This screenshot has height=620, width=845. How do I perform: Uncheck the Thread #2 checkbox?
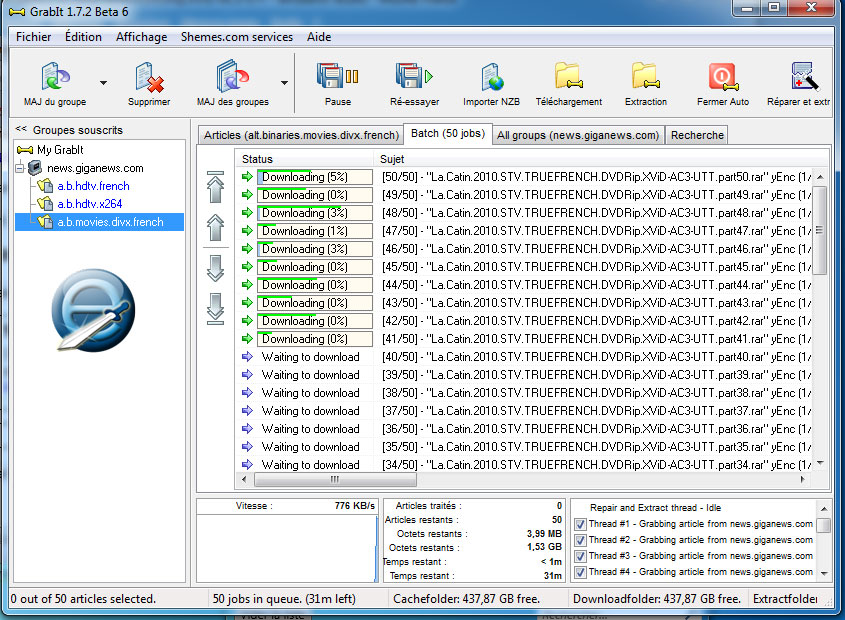click(580, 540)
